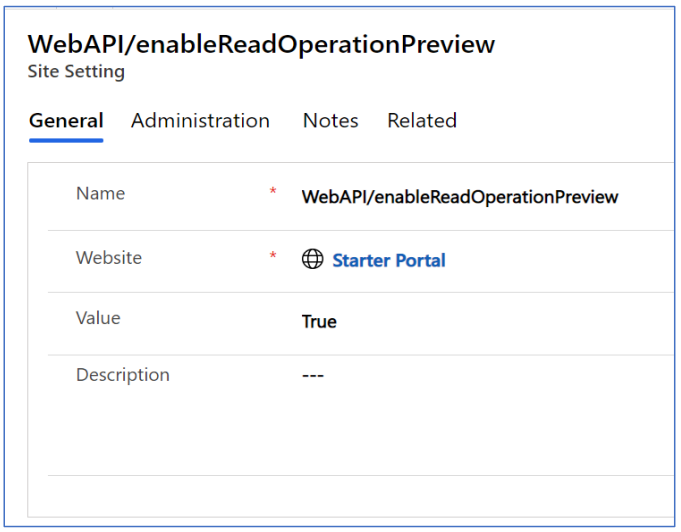681x532 pixels.
Task: Click the Name field containing WebAPI/enableReadOperationPreview
Action: click(x=460, y=197)
